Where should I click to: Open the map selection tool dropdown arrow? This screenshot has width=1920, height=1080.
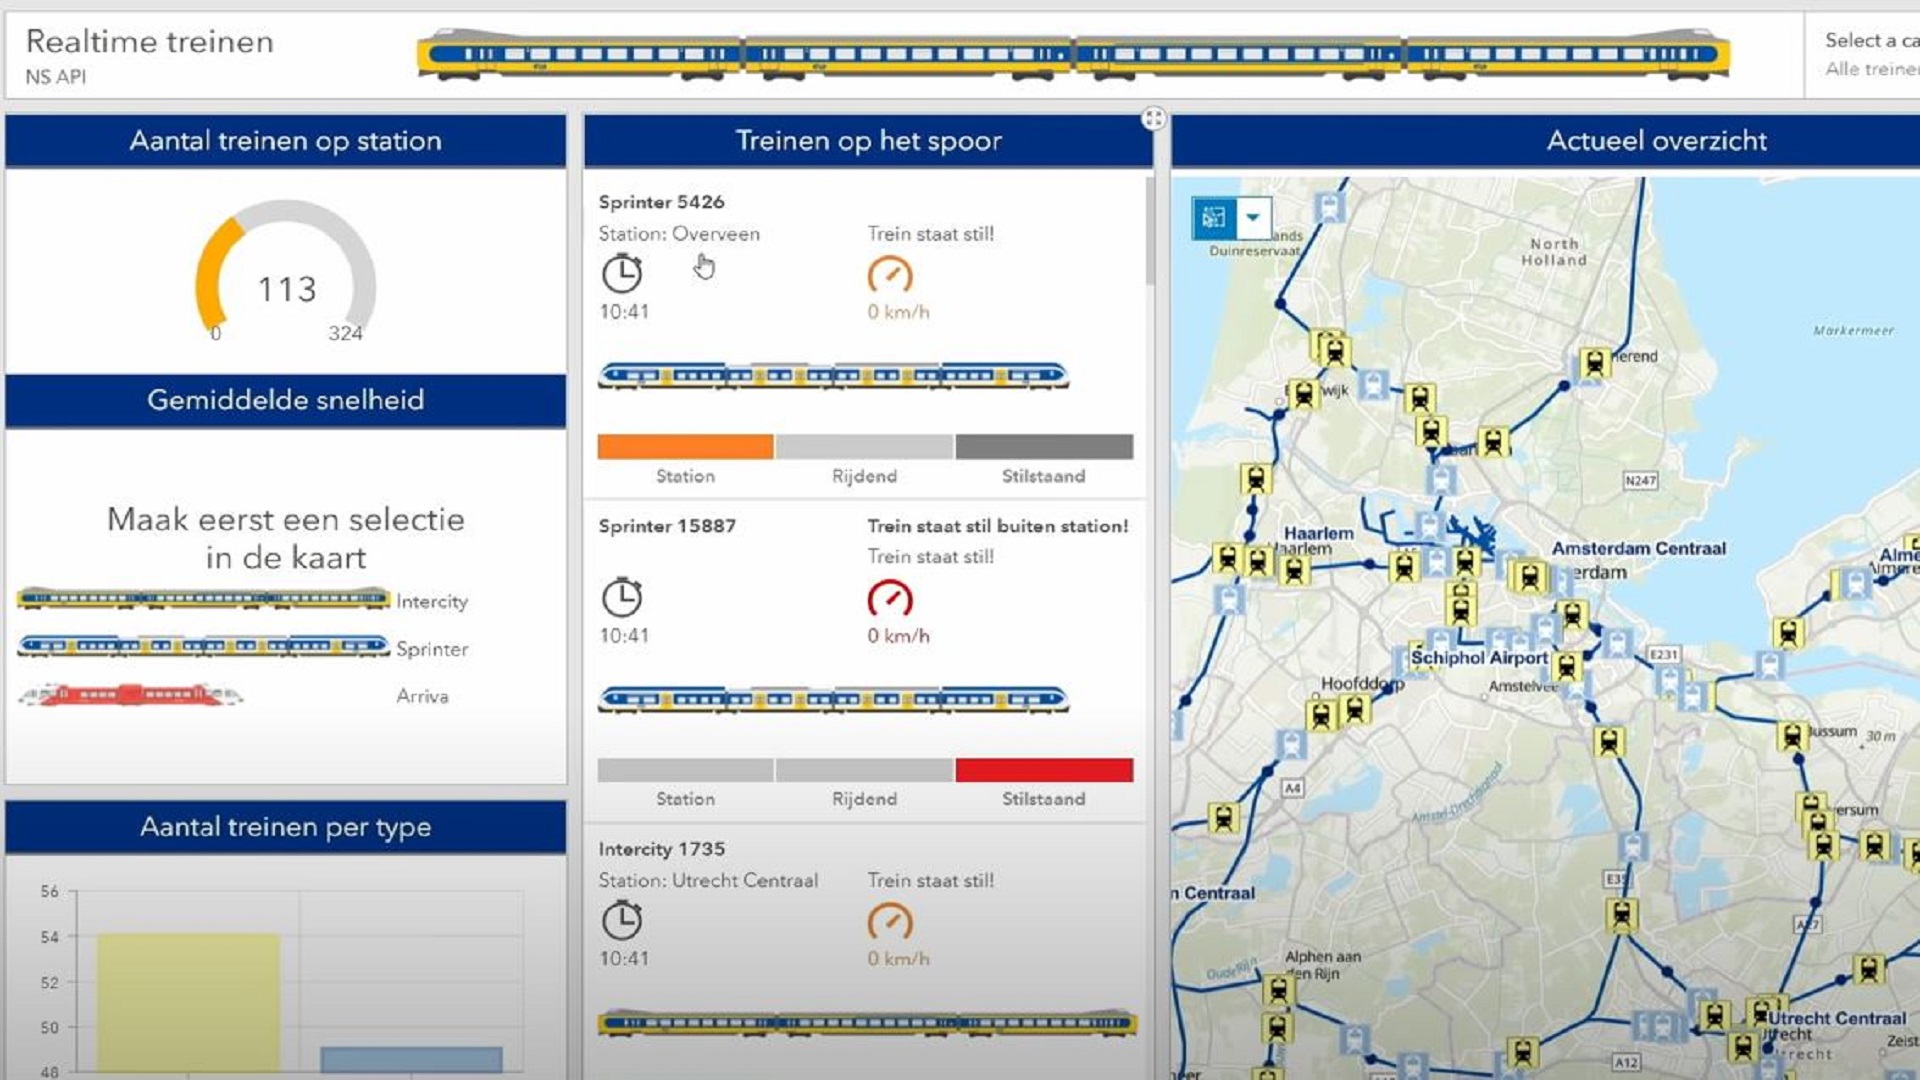click(x=1252, y=218)
